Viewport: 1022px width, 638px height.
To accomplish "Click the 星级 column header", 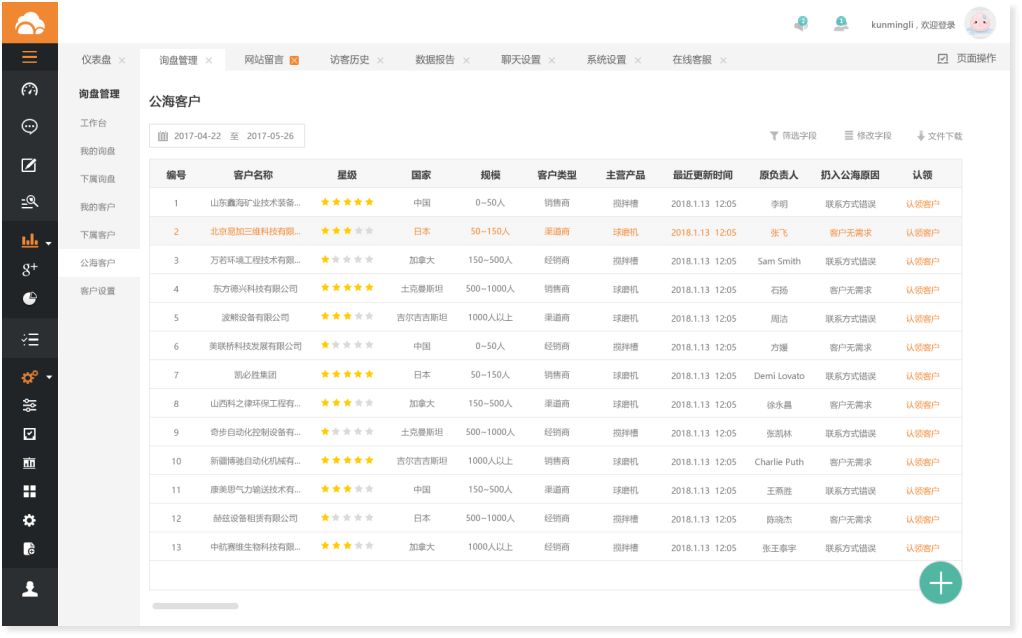I will click(347, 175).
